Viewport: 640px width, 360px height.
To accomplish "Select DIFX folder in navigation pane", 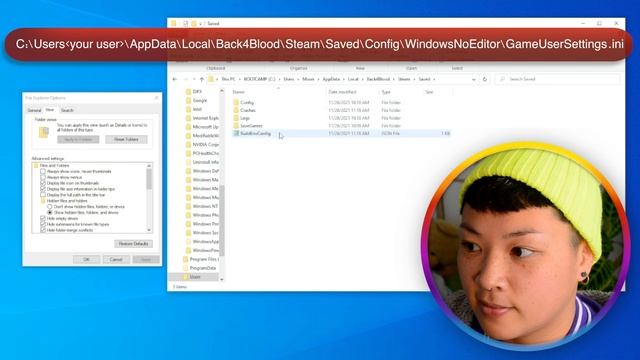I will tap(197, 91).
